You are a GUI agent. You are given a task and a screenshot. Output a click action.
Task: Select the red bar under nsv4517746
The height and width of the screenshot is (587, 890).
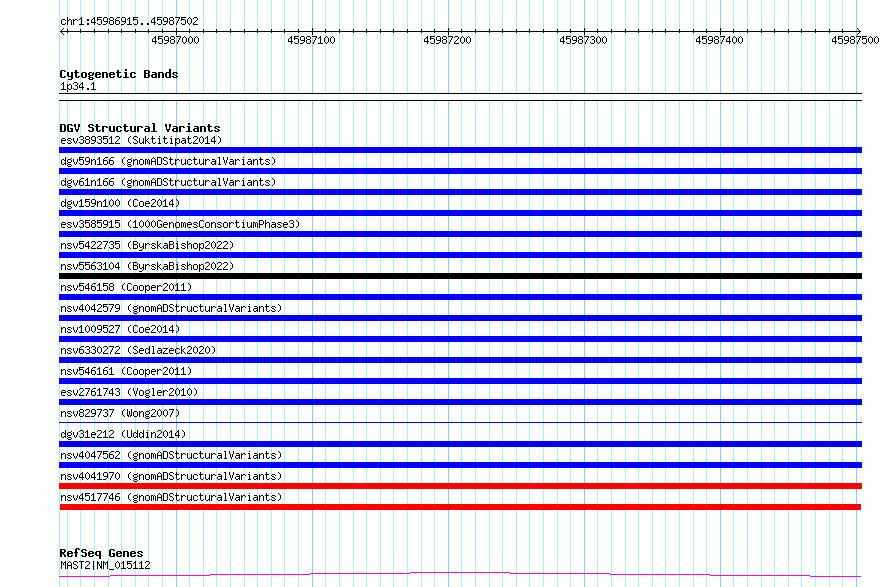460,507
